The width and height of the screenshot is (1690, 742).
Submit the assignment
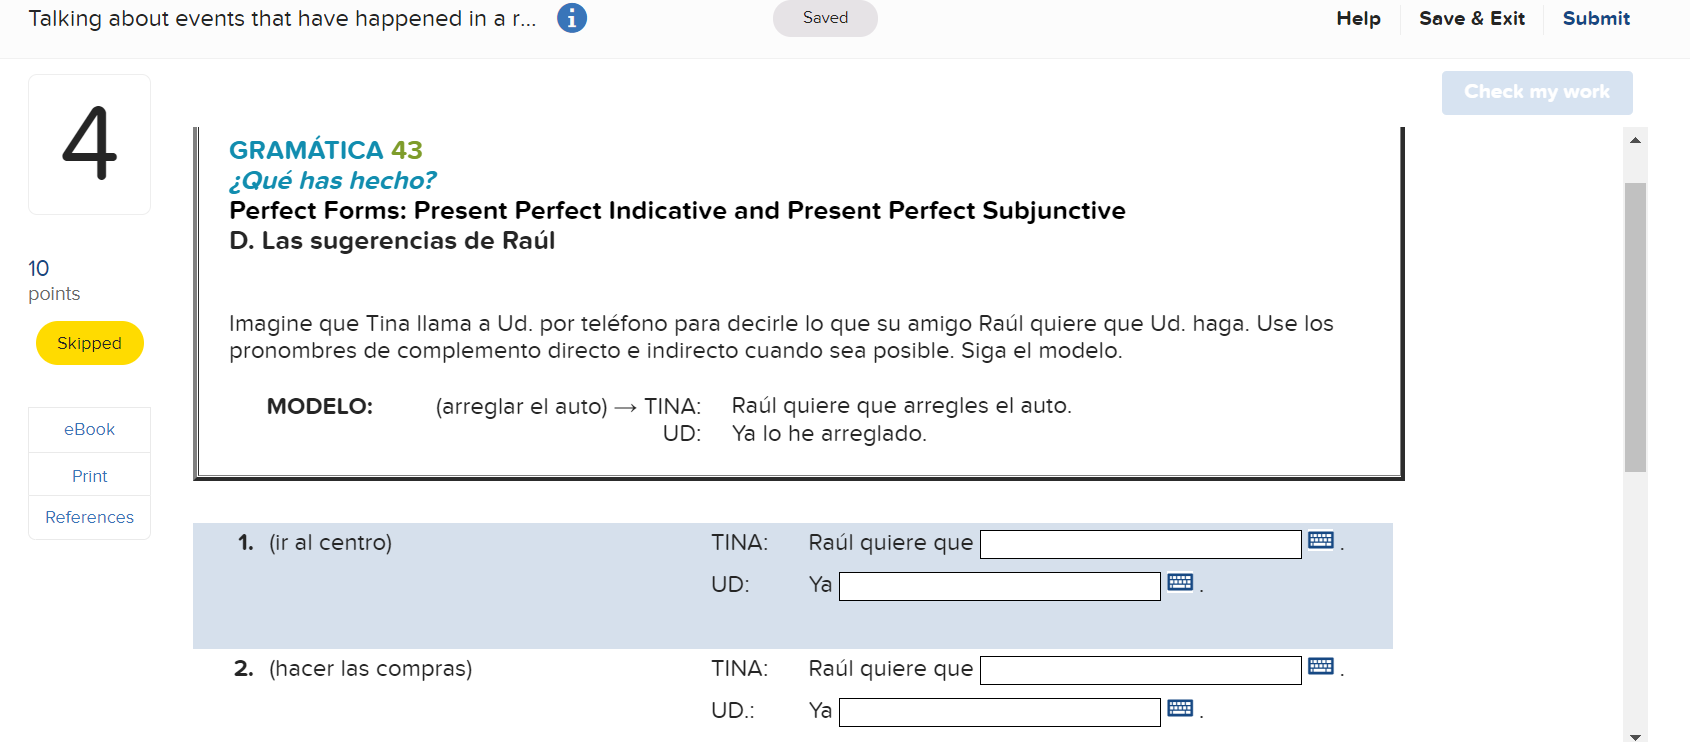pos(1596,18)
